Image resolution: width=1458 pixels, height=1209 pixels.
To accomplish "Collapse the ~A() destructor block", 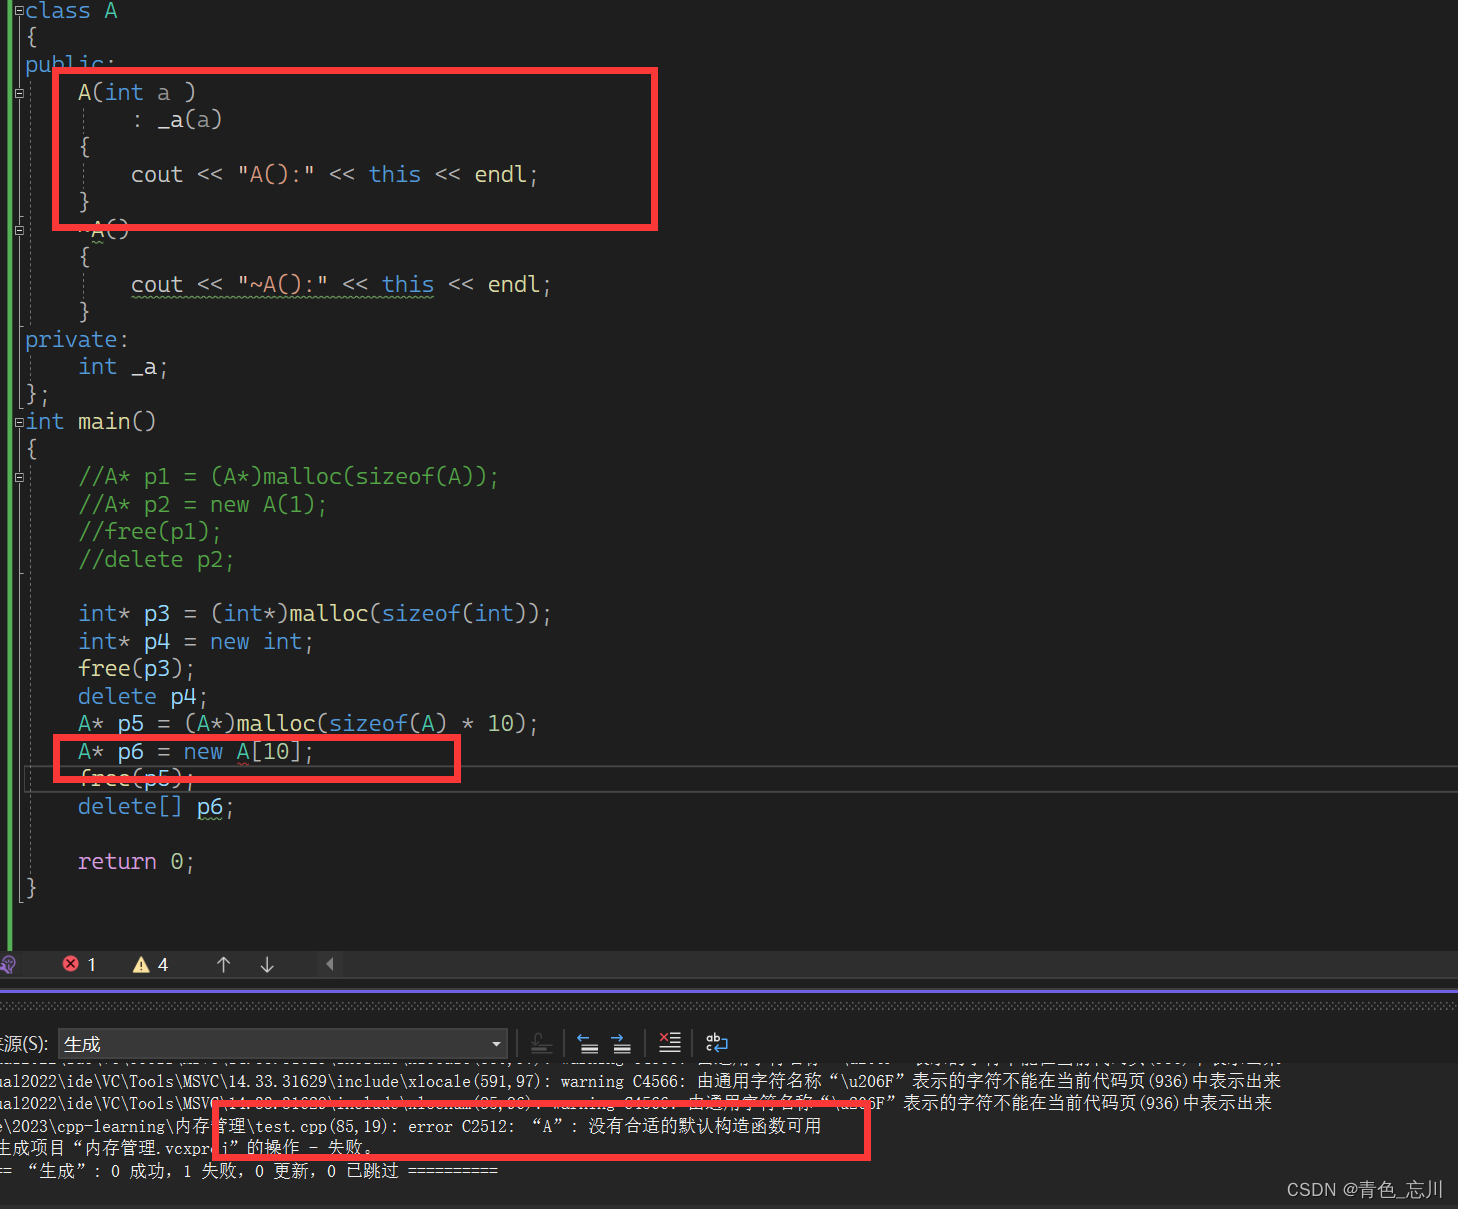I will pyautogui.click(x=19, y=230).
